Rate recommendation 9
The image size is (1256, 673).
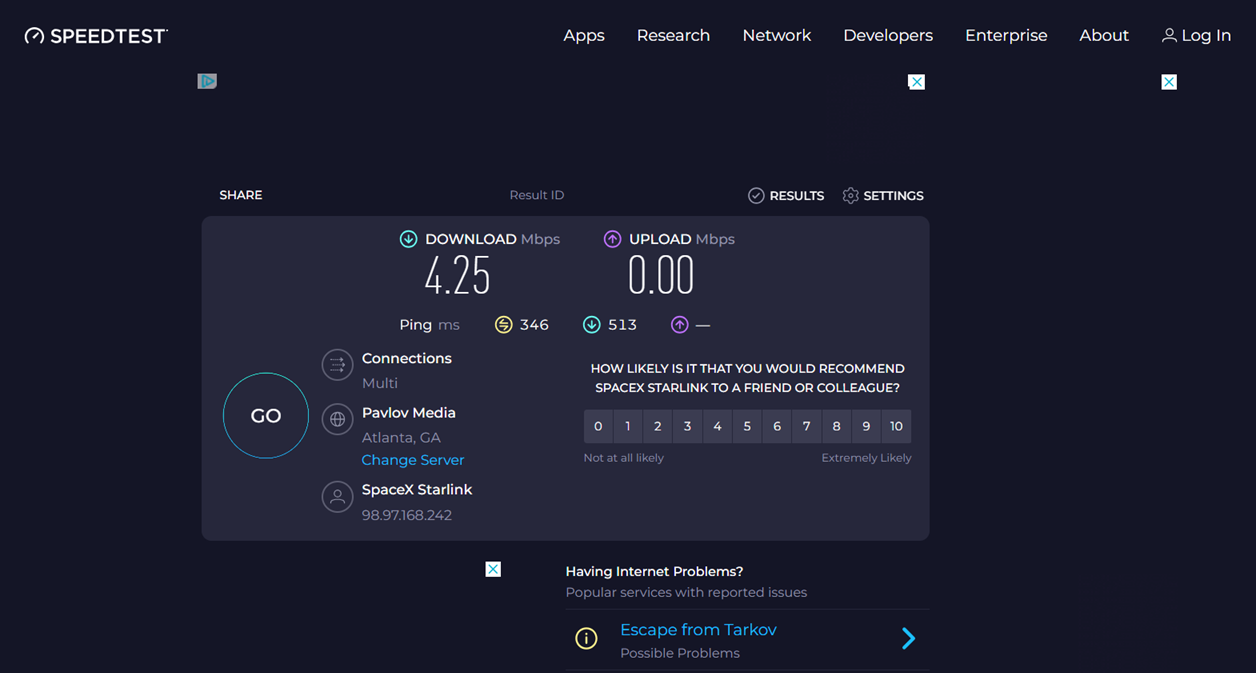866,426
